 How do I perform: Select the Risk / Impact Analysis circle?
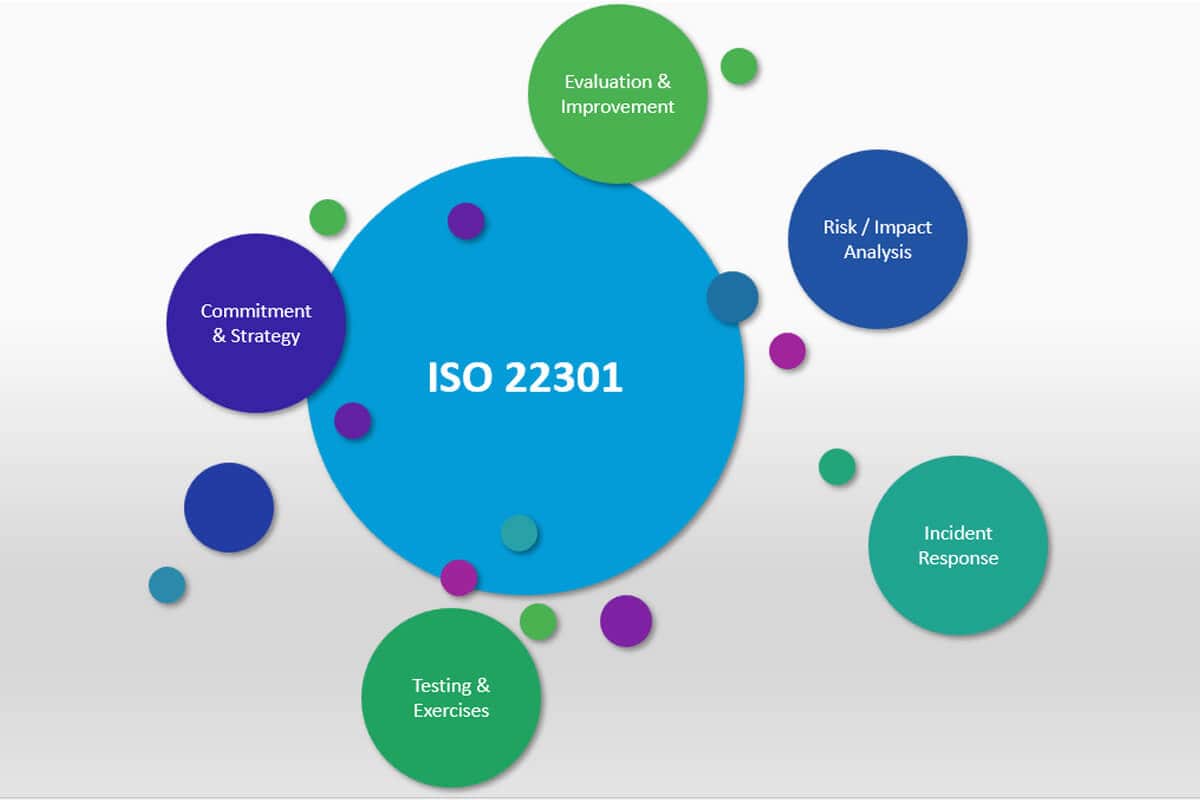[x=877, y=240]
